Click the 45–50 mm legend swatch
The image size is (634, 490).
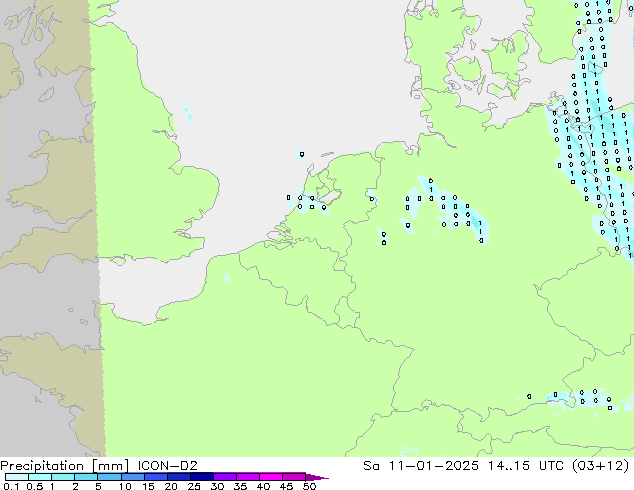[294, 477]
